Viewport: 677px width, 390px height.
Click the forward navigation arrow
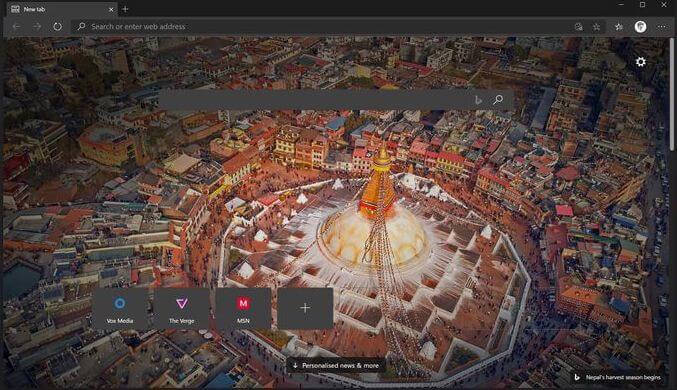37,26
